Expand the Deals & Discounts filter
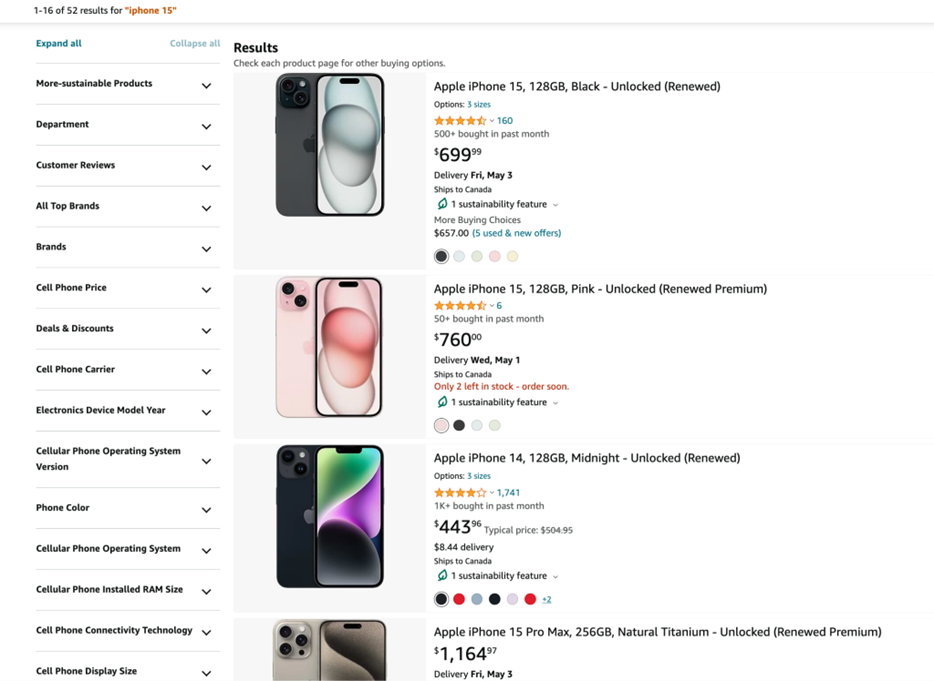 (206, 330)
